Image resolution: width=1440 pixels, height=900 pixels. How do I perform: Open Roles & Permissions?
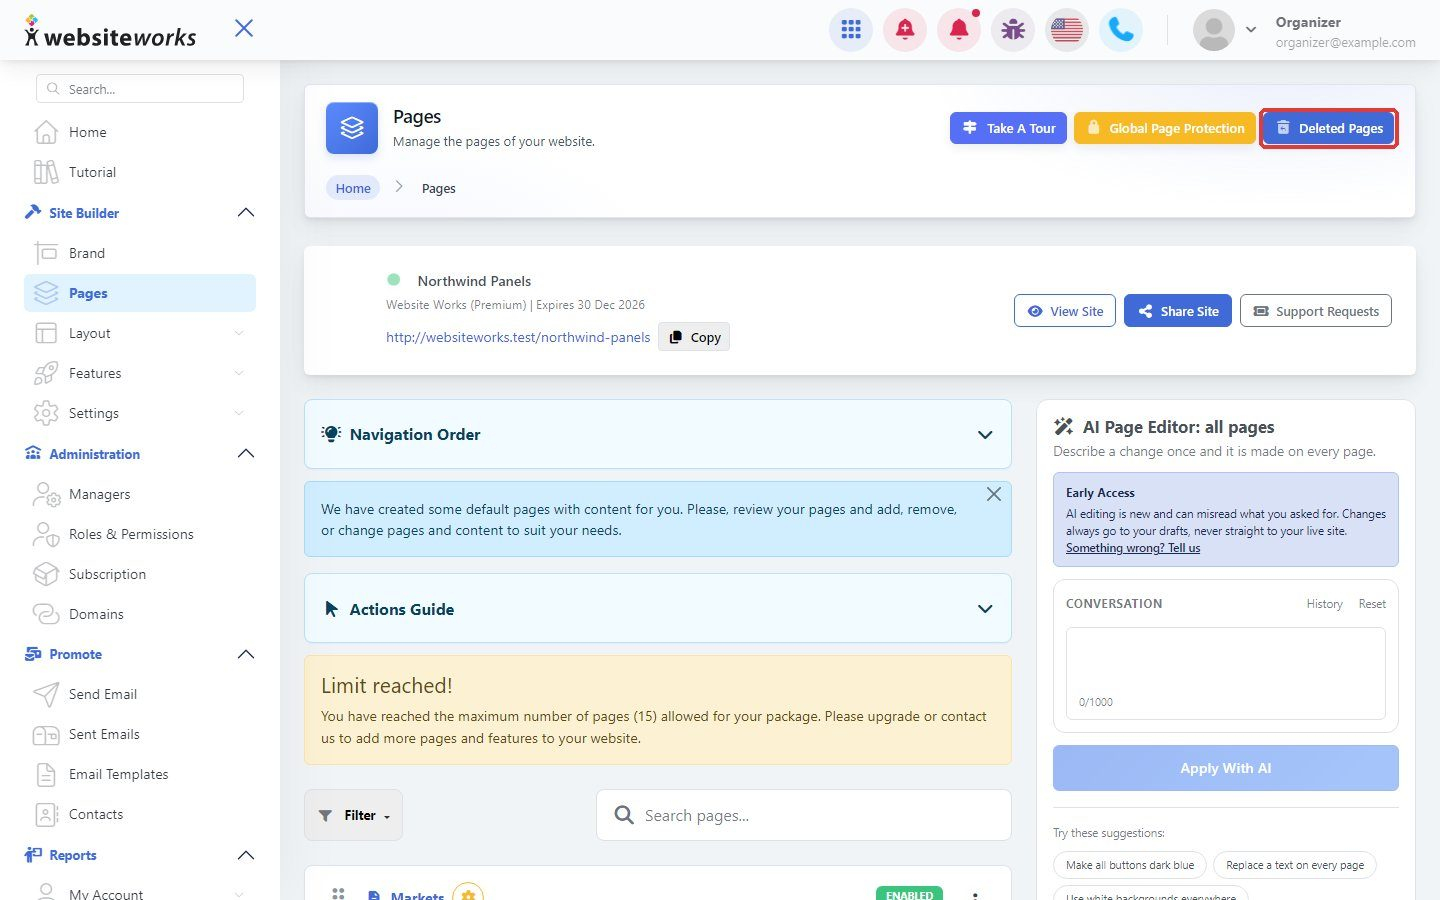(x=140, y=534)
